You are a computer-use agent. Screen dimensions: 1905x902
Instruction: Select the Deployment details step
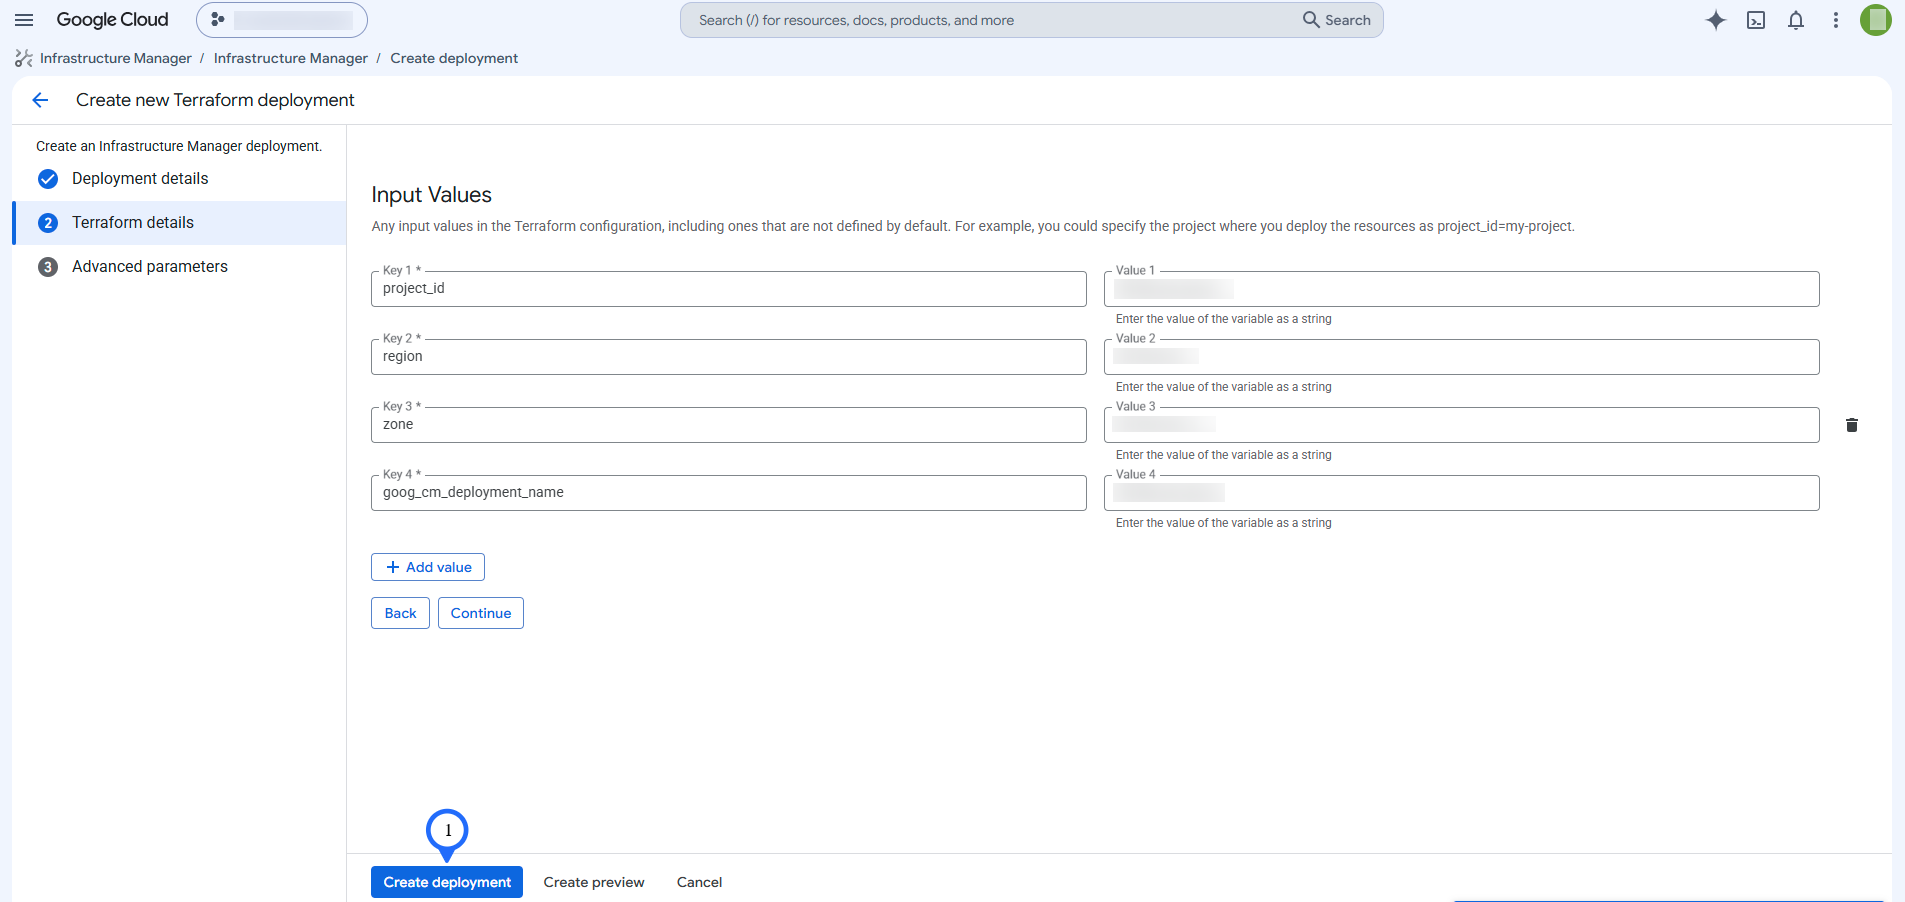(x=179, y=179)
